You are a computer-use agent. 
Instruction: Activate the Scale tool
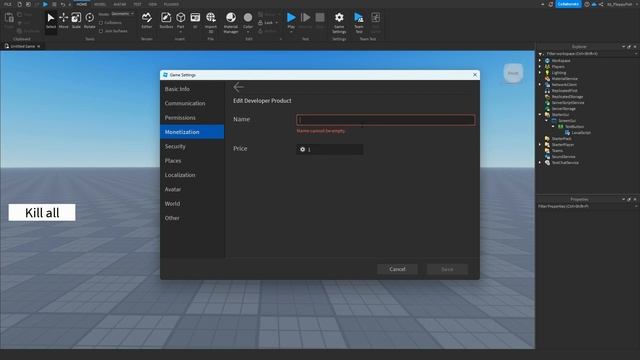click(x=76, y=21)
